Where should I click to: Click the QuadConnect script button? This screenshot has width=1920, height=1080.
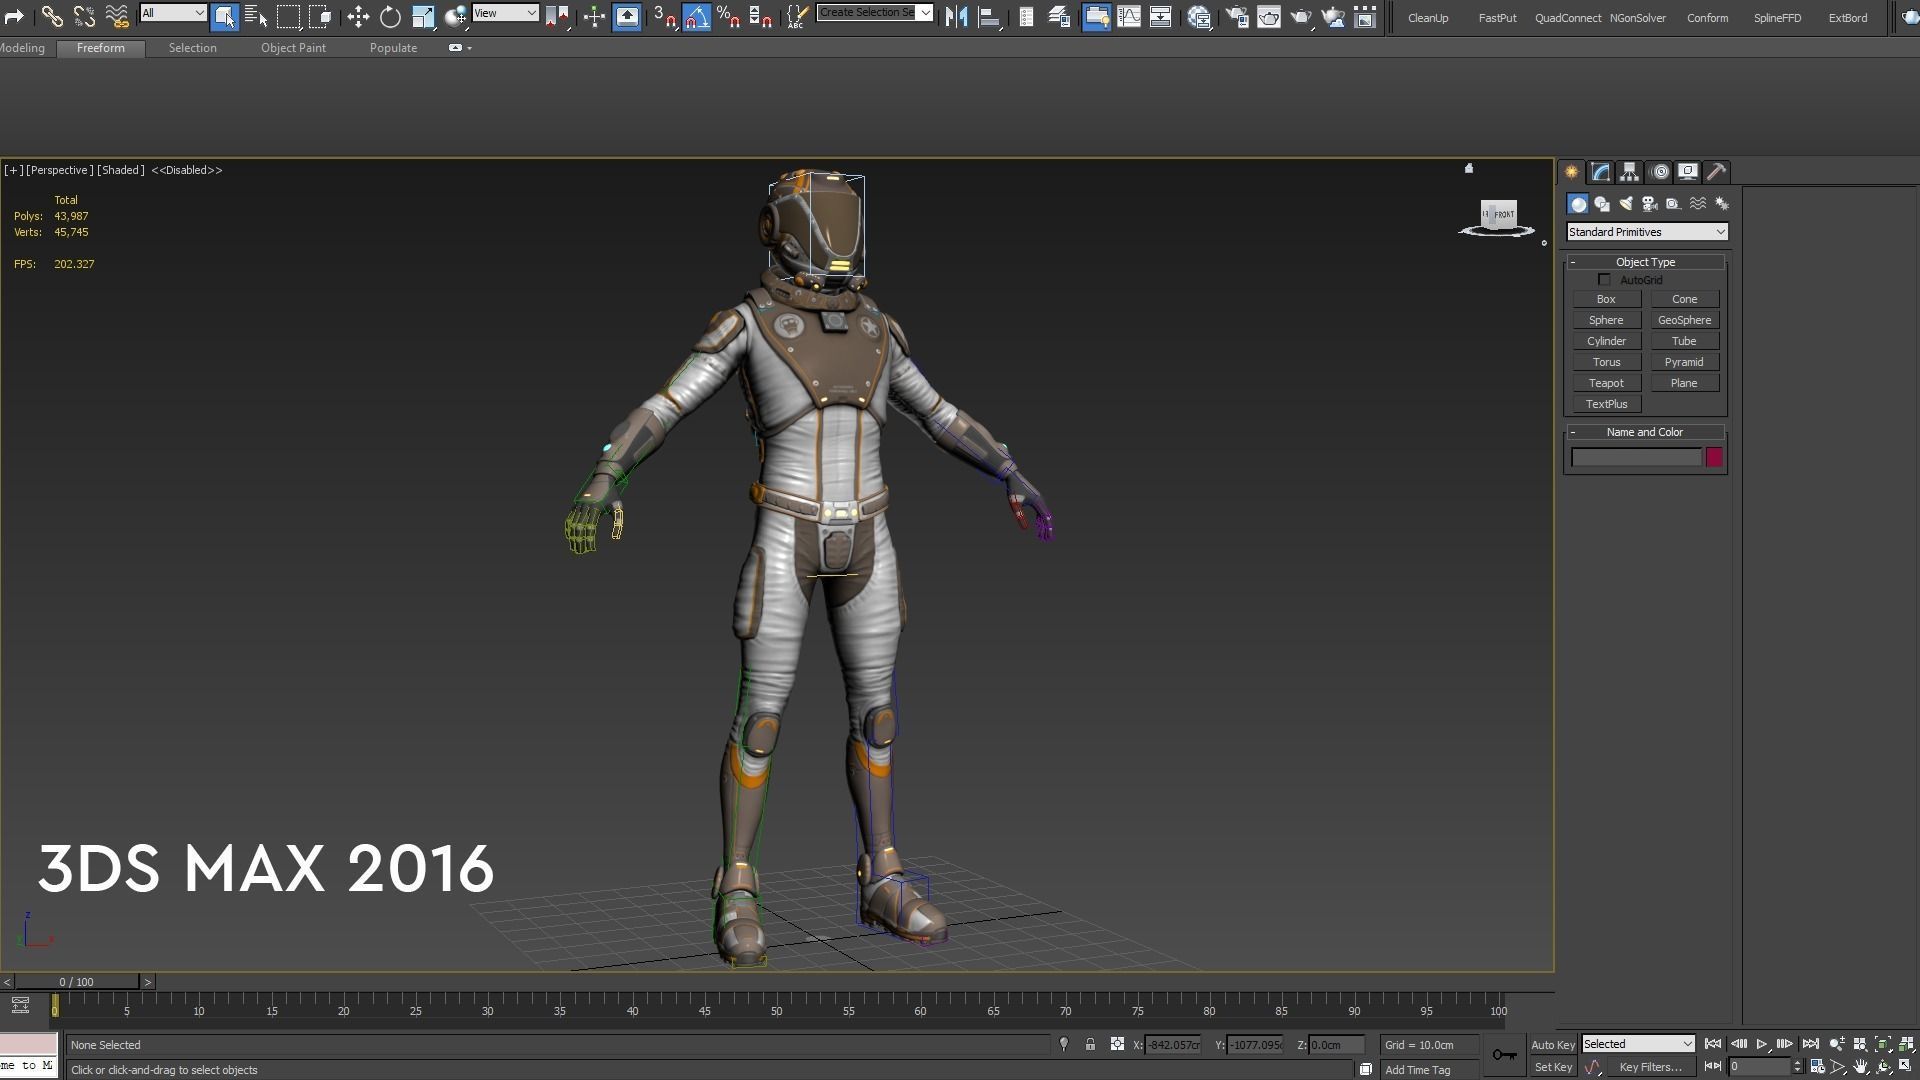pyautogui.click(x=1567, y=18)
